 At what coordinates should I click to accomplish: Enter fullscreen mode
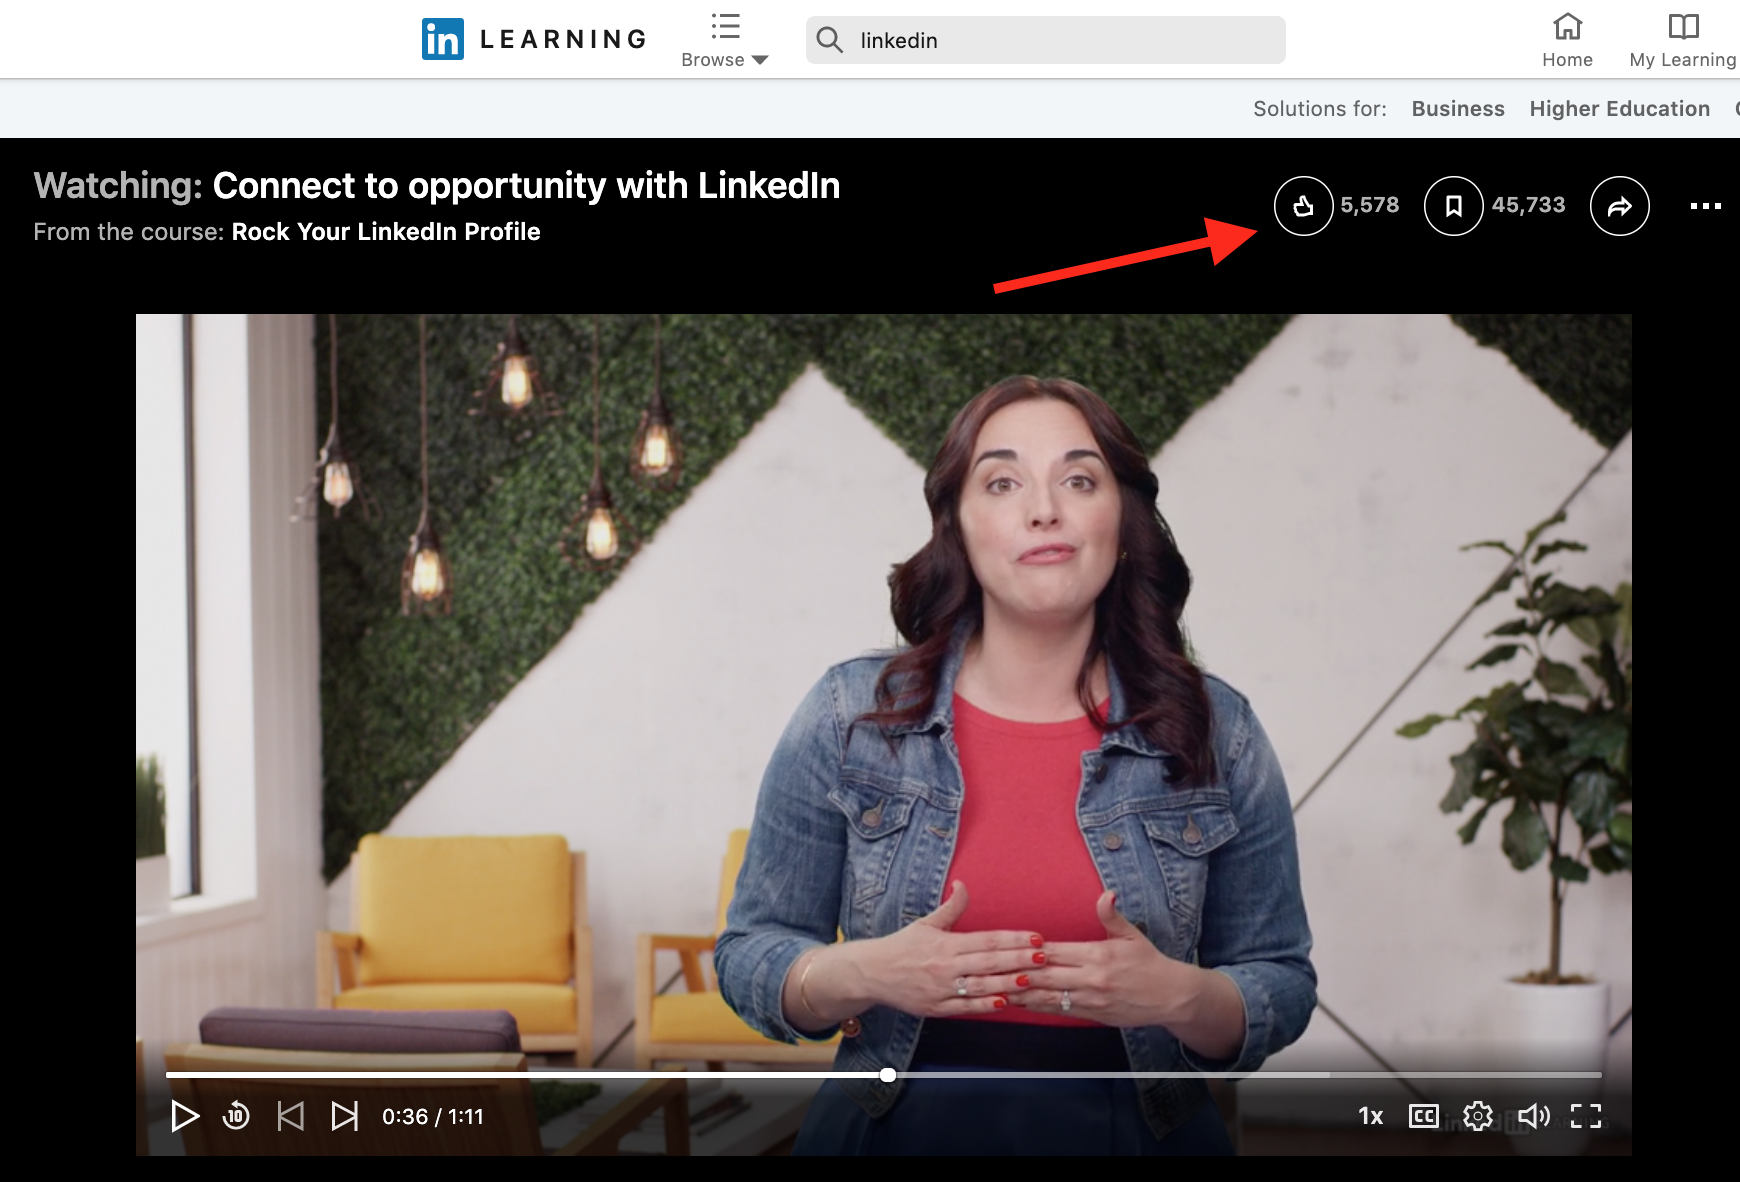coord(1586,1116)
